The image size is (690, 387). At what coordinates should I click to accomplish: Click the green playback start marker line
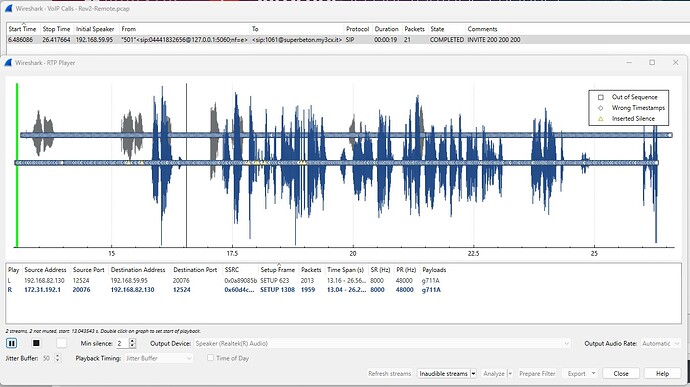[x=17, y=165]
